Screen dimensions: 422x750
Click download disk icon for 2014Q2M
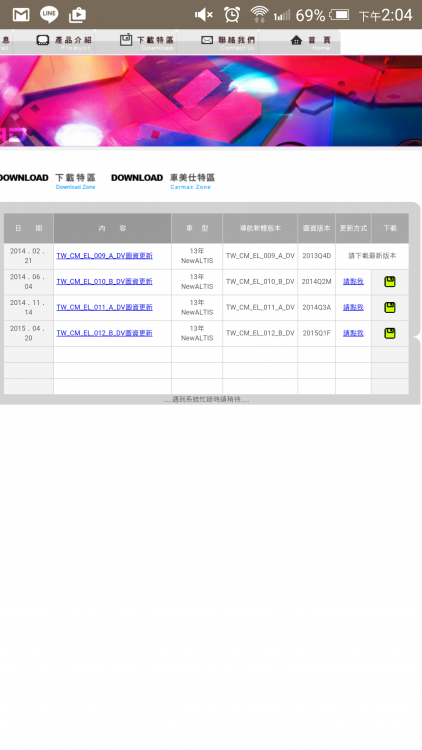(x=390, y=282)
